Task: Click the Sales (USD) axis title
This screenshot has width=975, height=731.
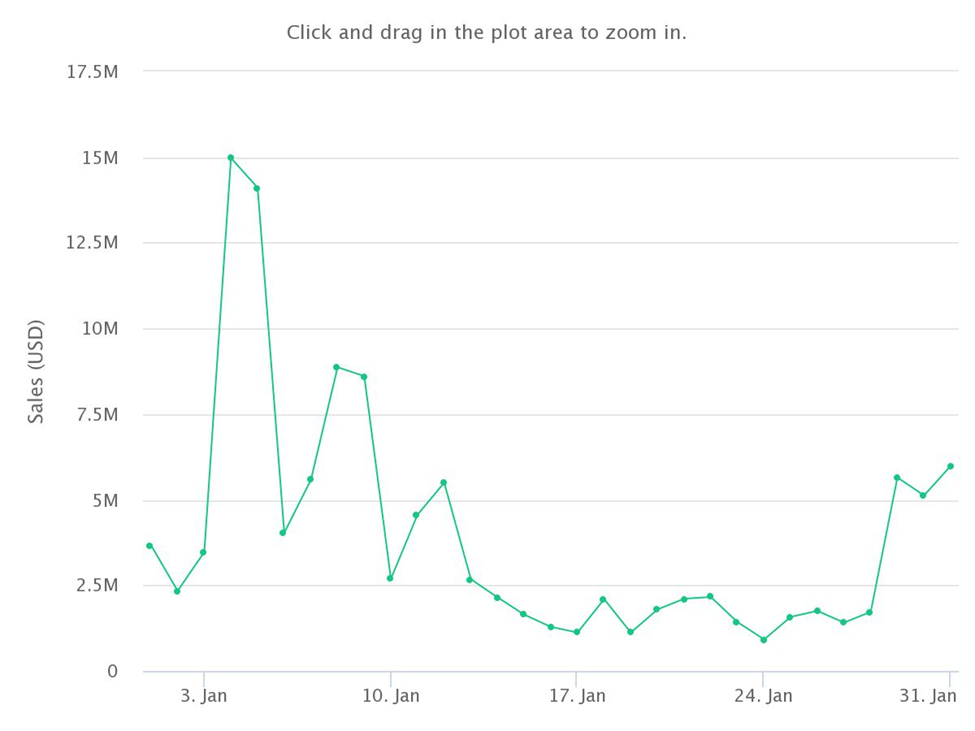Action: [x=36, y=372]
